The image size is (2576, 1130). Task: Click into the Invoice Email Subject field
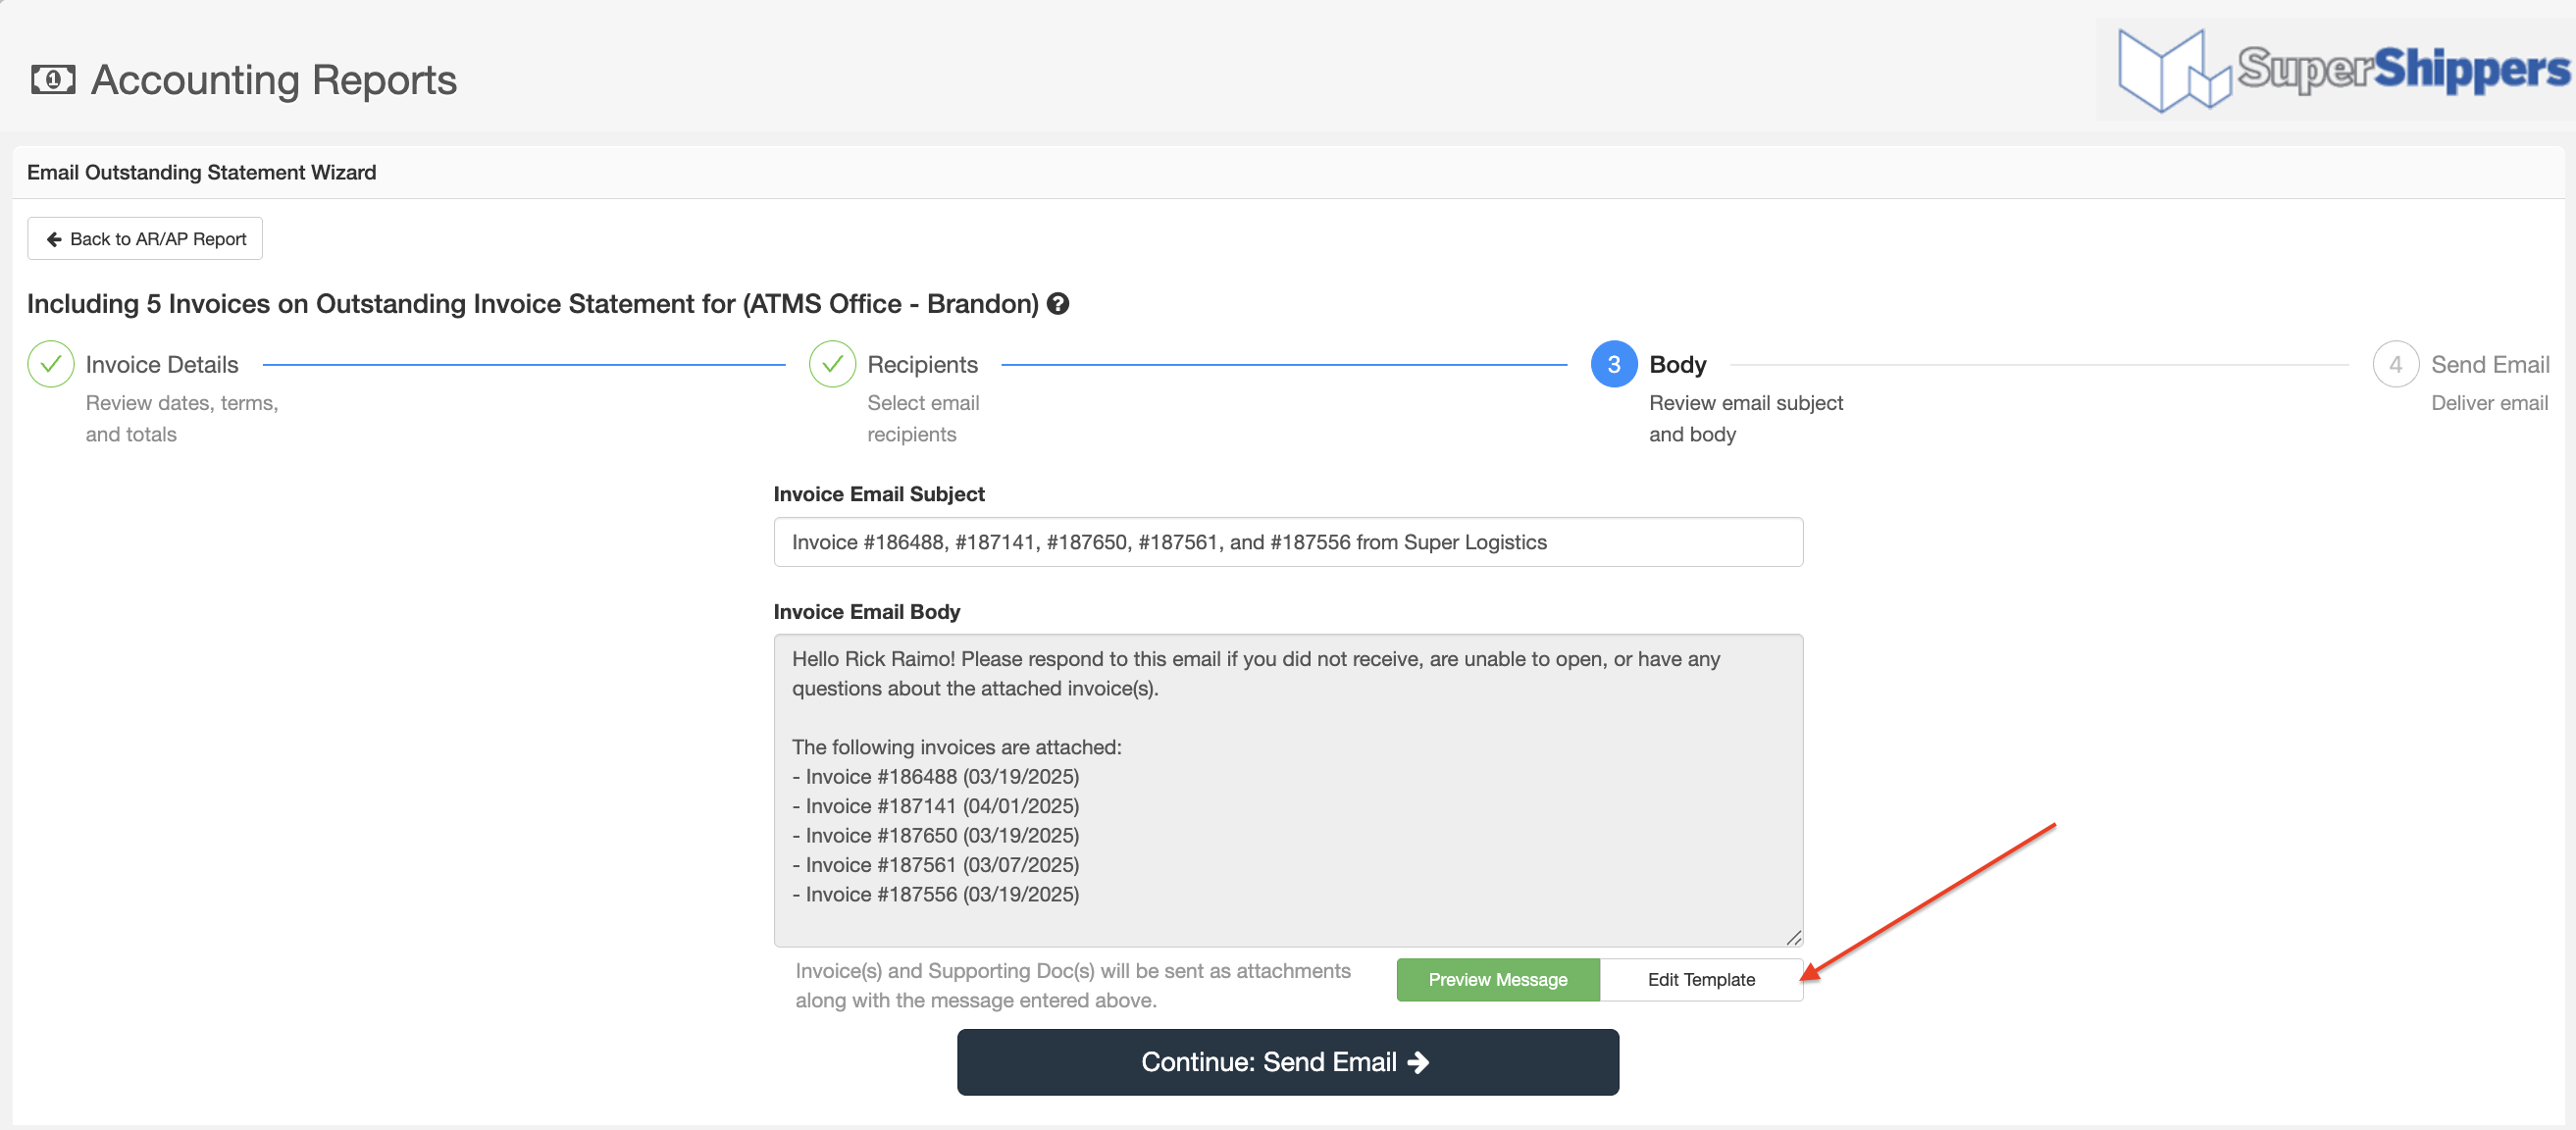click(x=1288, y=542)
